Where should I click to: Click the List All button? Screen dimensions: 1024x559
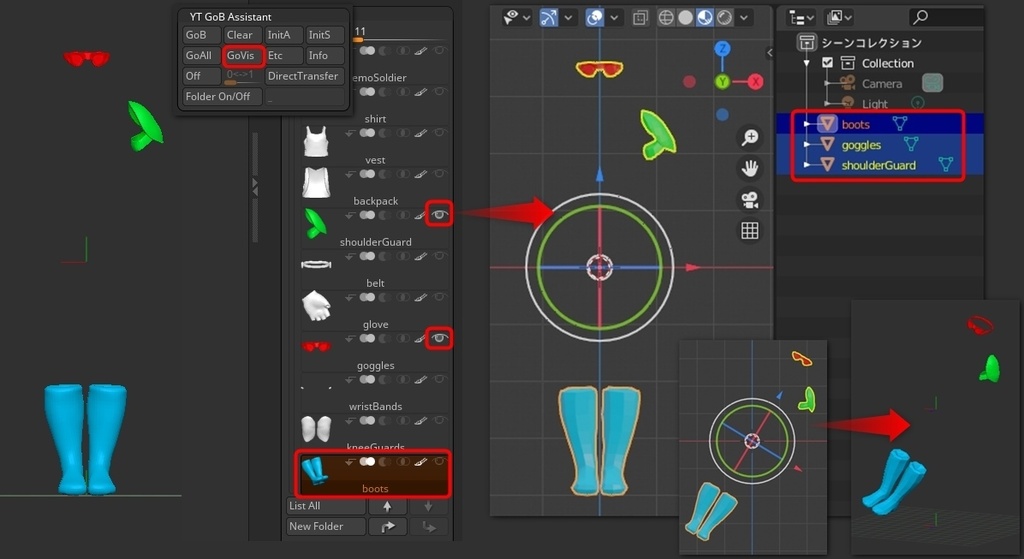coord(326,506)
